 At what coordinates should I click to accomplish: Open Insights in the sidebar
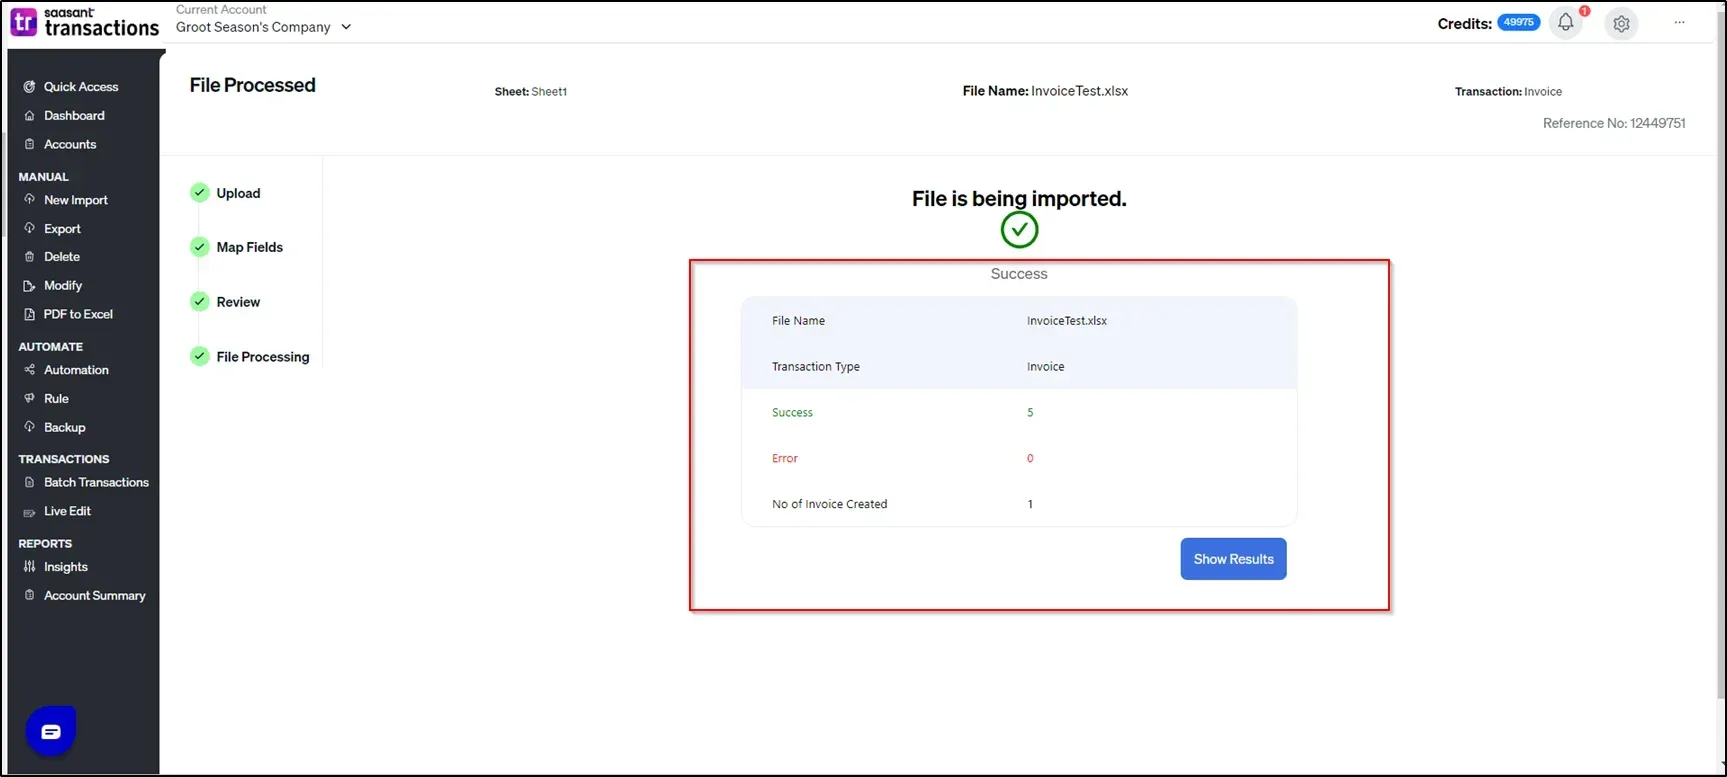[66, 567]
